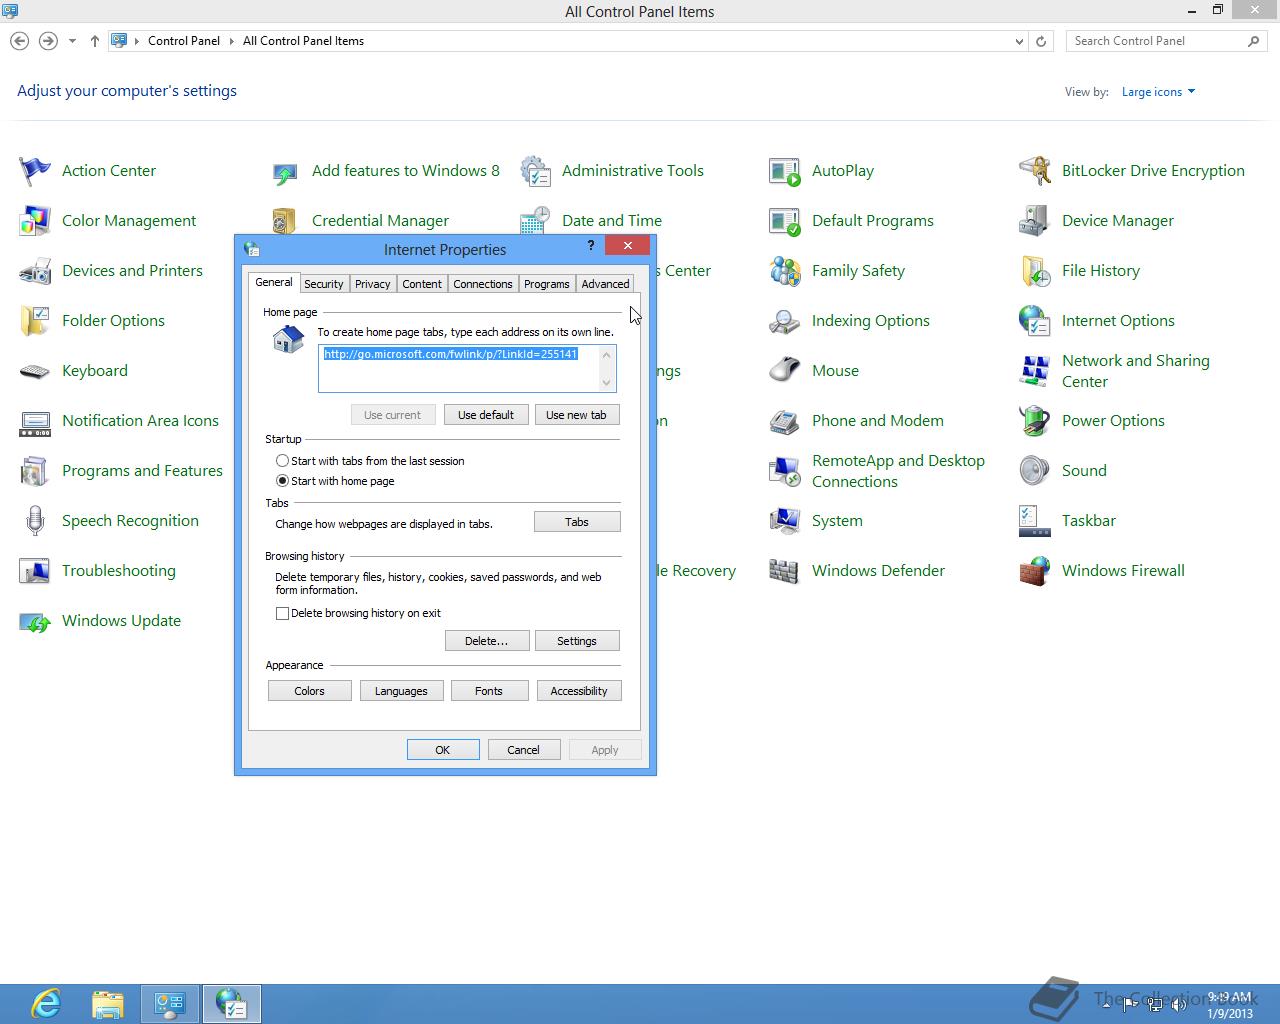1280x1024 pixels.
Task: Open the Windows Defender wall icon
Action: 785,571
